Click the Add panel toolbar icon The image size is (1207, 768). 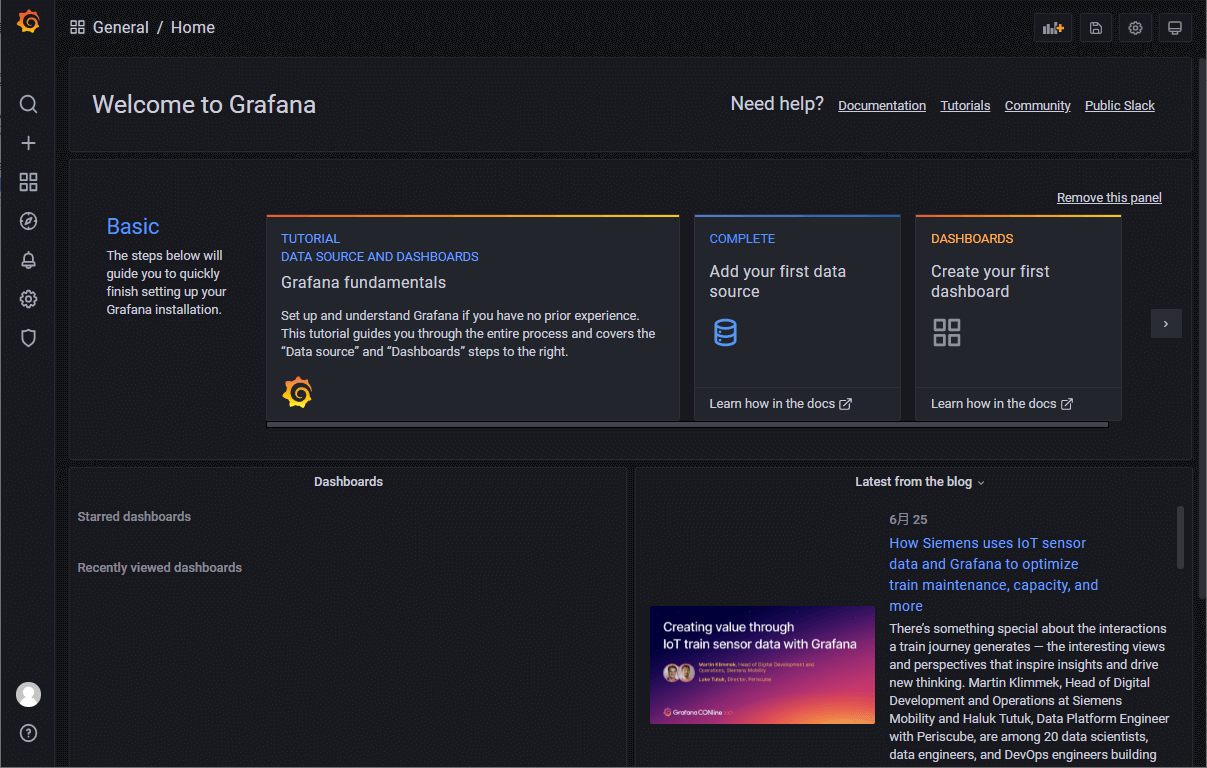pyautogui.click(x=1053, y=28)
